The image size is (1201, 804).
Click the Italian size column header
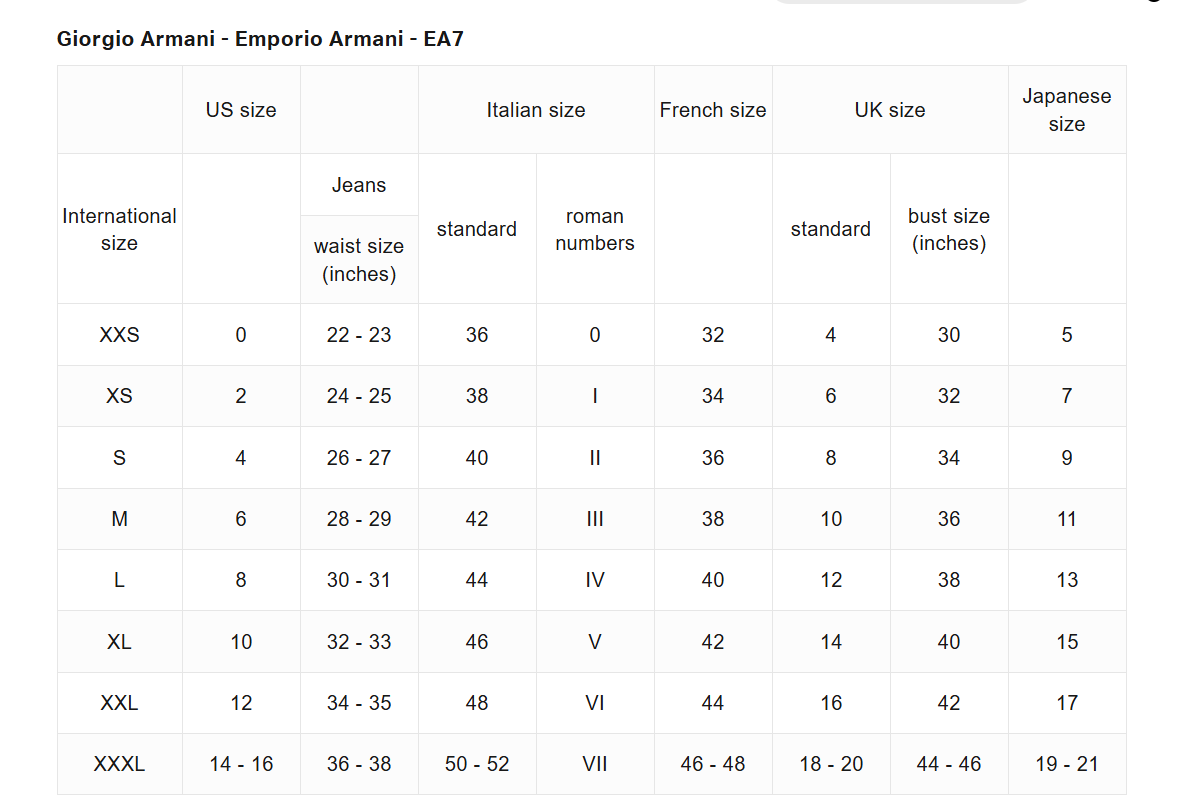[536, 110]
